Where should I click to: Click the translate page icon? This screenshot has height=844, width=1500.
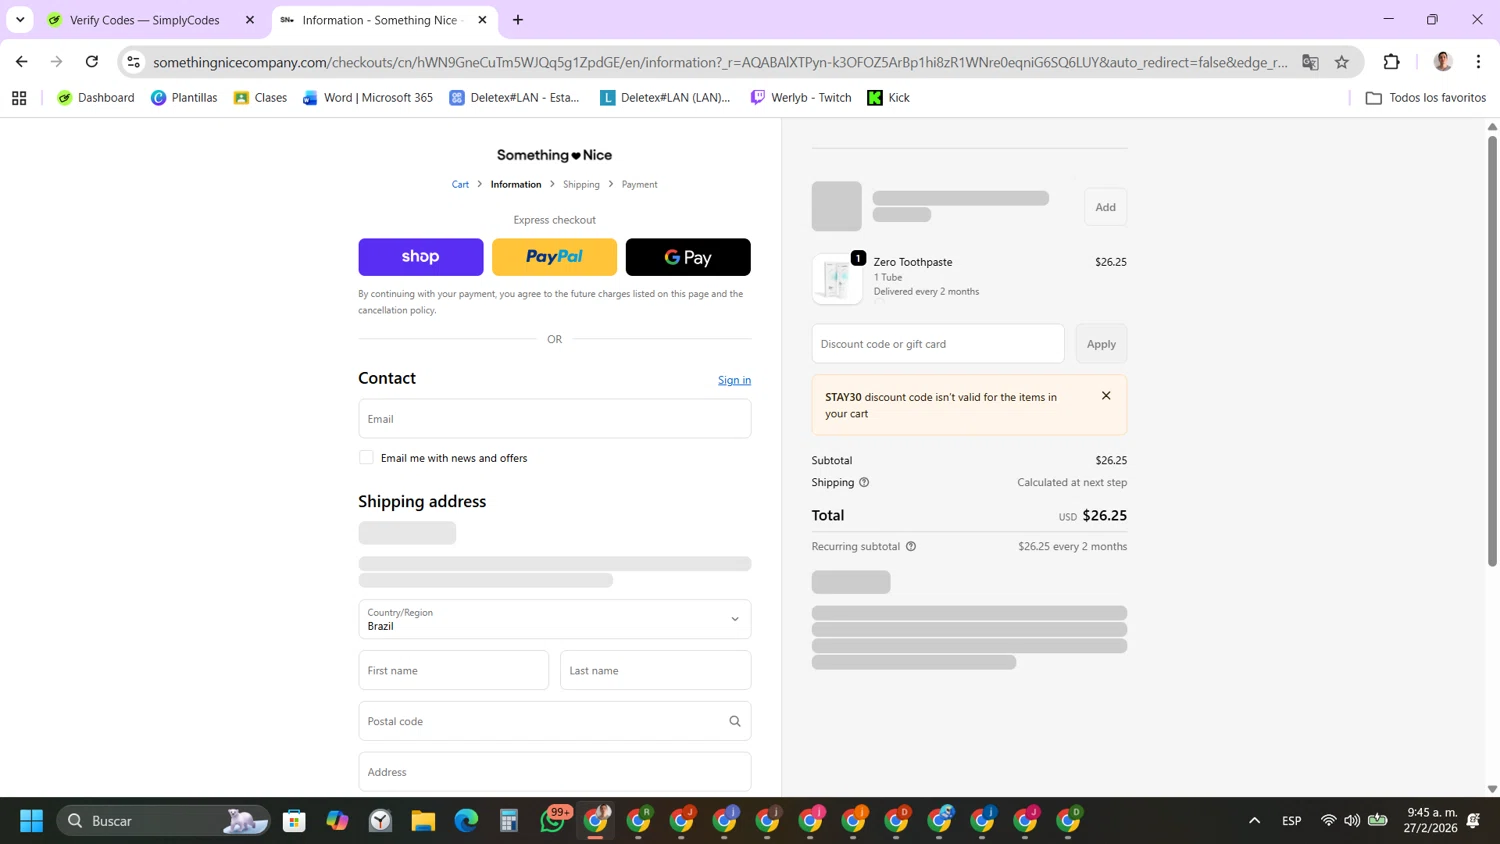[x=1310, y=62]
